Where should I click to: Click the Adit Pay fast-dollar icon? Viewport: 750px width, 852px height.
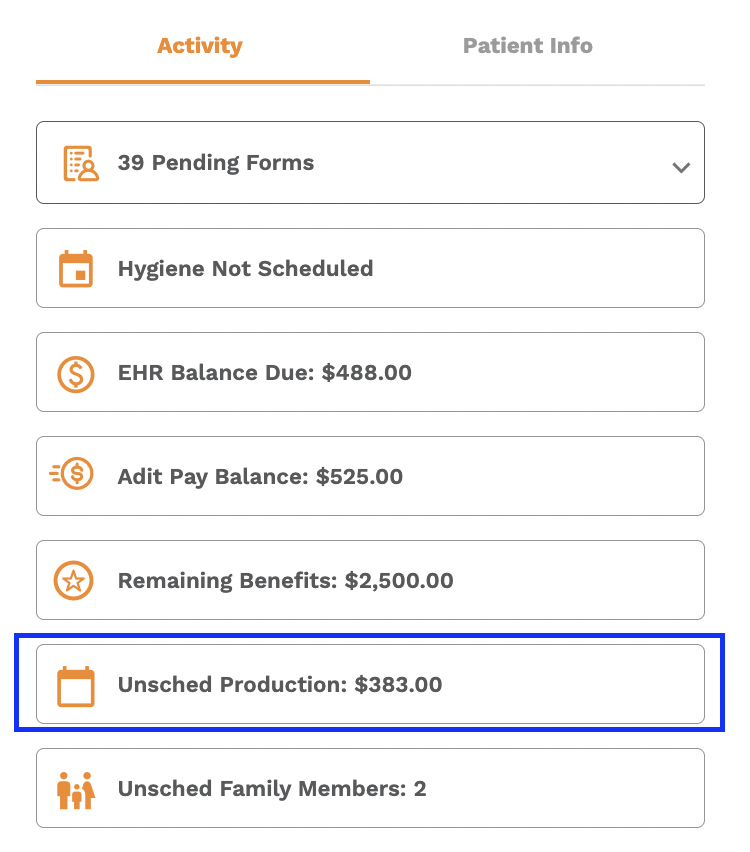click(72, 473)
